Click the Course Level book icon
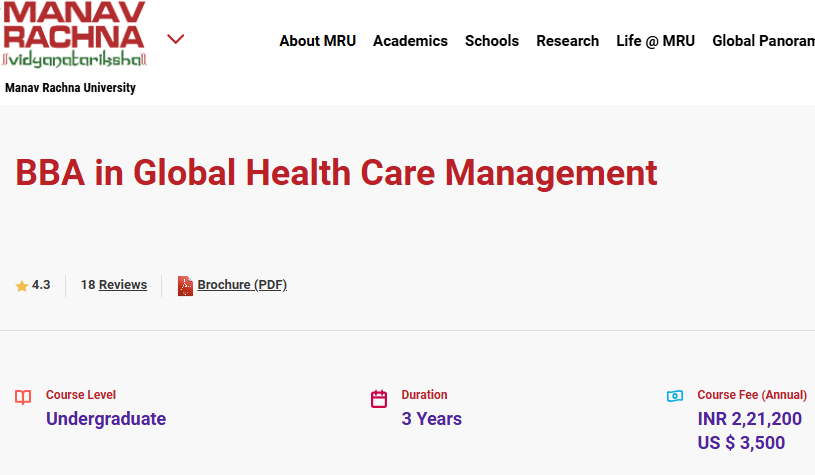815x475 pixels. tap(24, 398)
